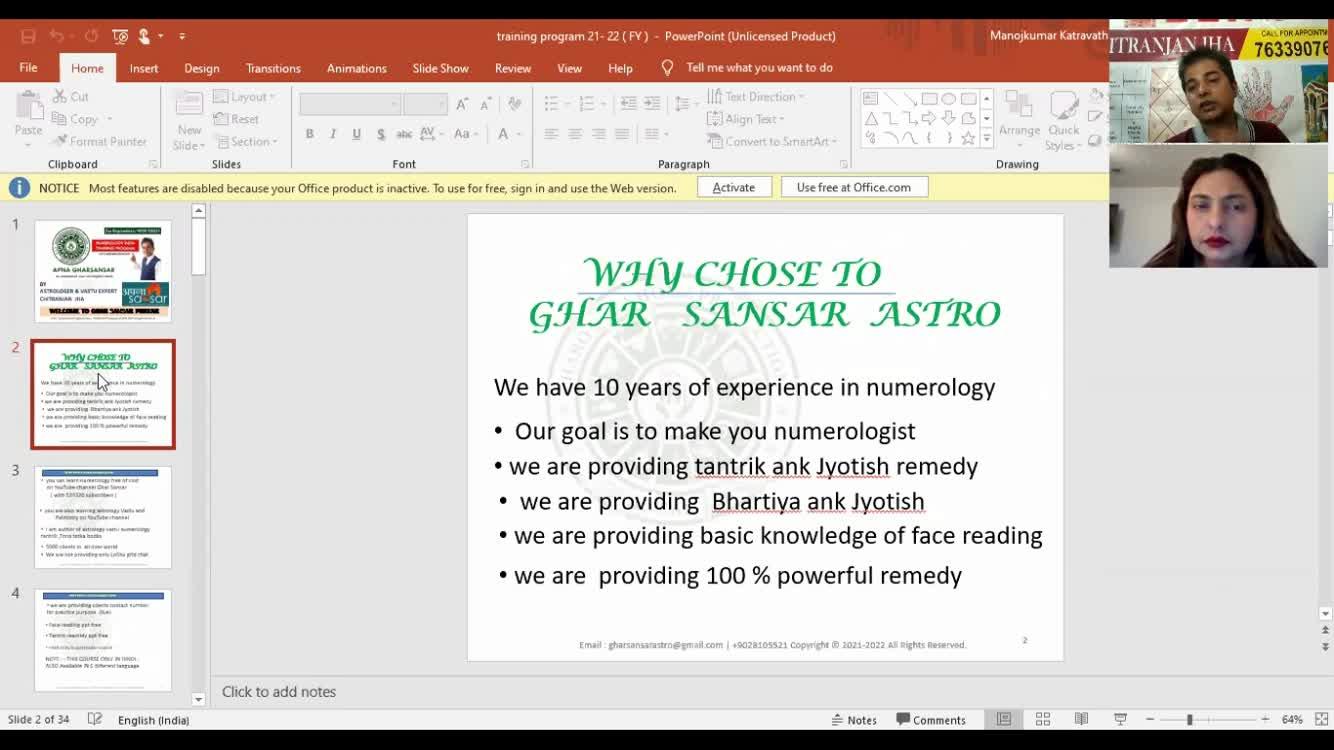
Task: Click the zoom slider in status bar
Action: tap(1189, 719)
